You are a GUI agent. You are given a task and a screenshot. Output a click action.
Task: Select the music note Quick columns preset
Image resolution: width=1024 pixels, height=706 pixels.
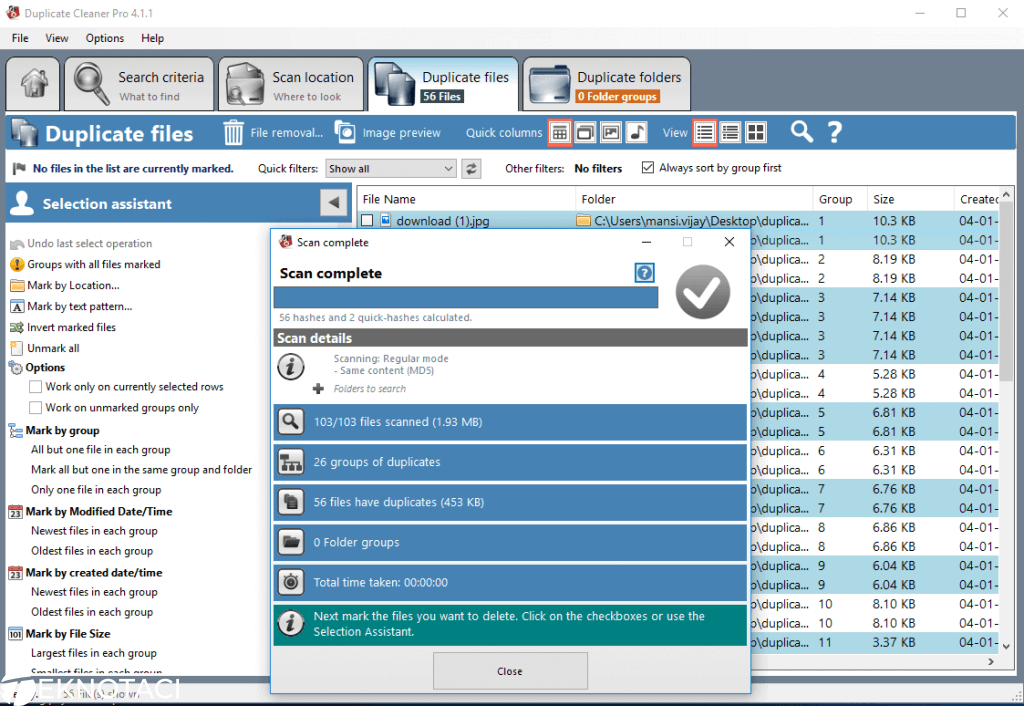[637, 133]
